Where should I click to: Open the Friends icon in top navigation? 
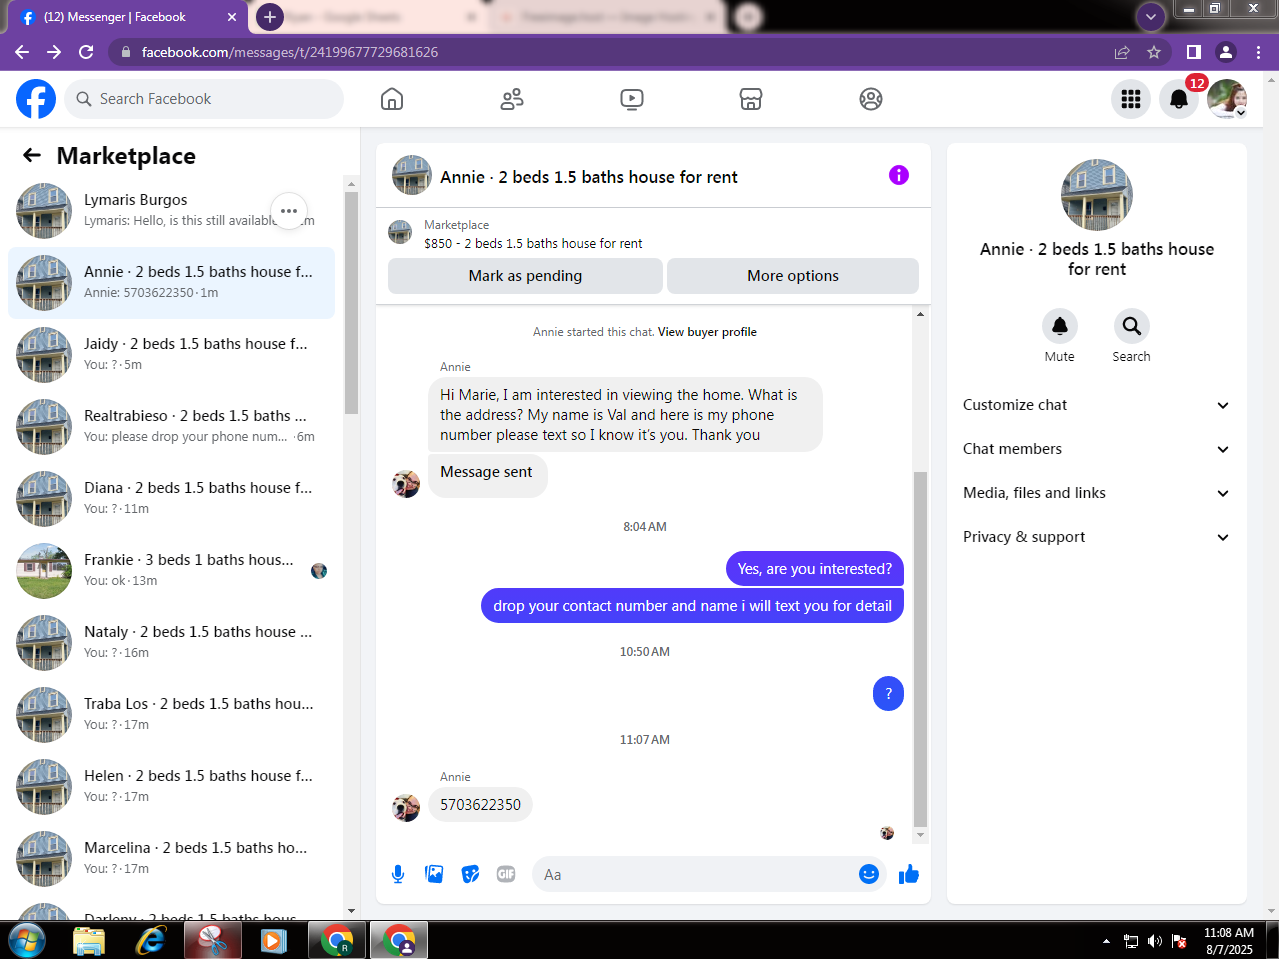(512, 99)
